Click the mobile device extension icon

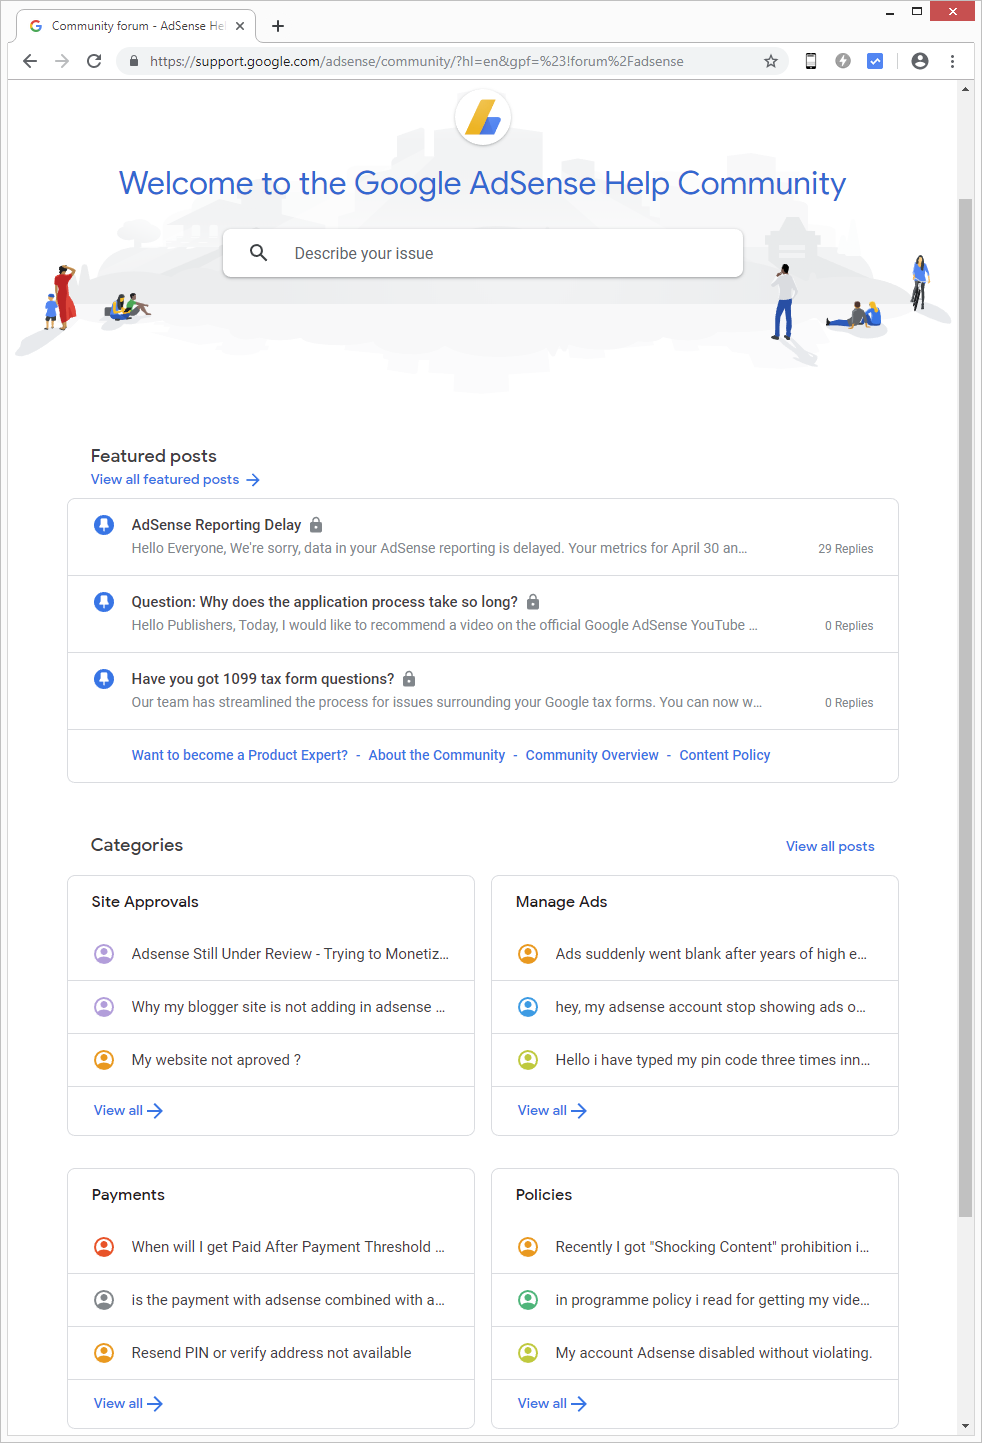[x=811, y=61]
